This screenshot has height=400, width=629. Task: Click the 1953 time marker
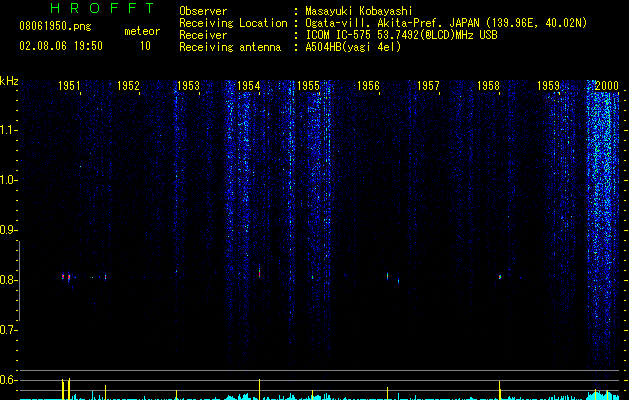(x=189, y=86)
